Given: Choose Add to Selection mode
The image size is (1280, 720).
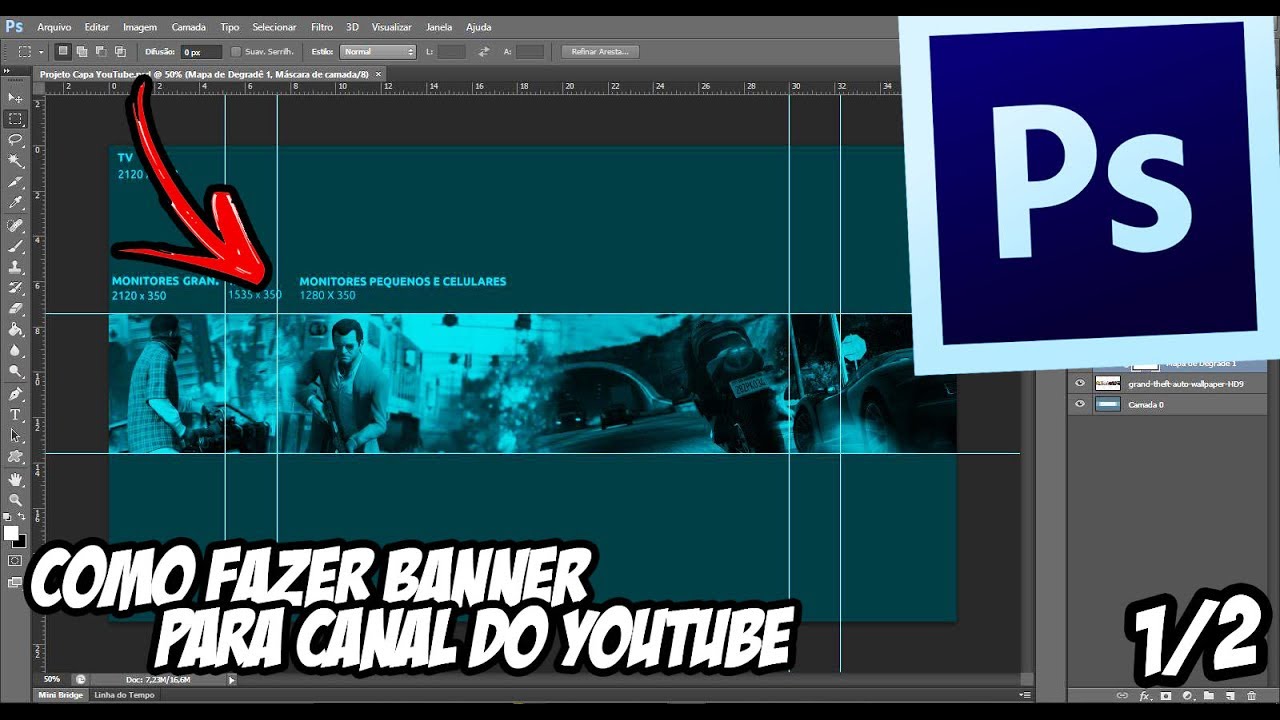Looking at the screenshot, I should [82, 51].
